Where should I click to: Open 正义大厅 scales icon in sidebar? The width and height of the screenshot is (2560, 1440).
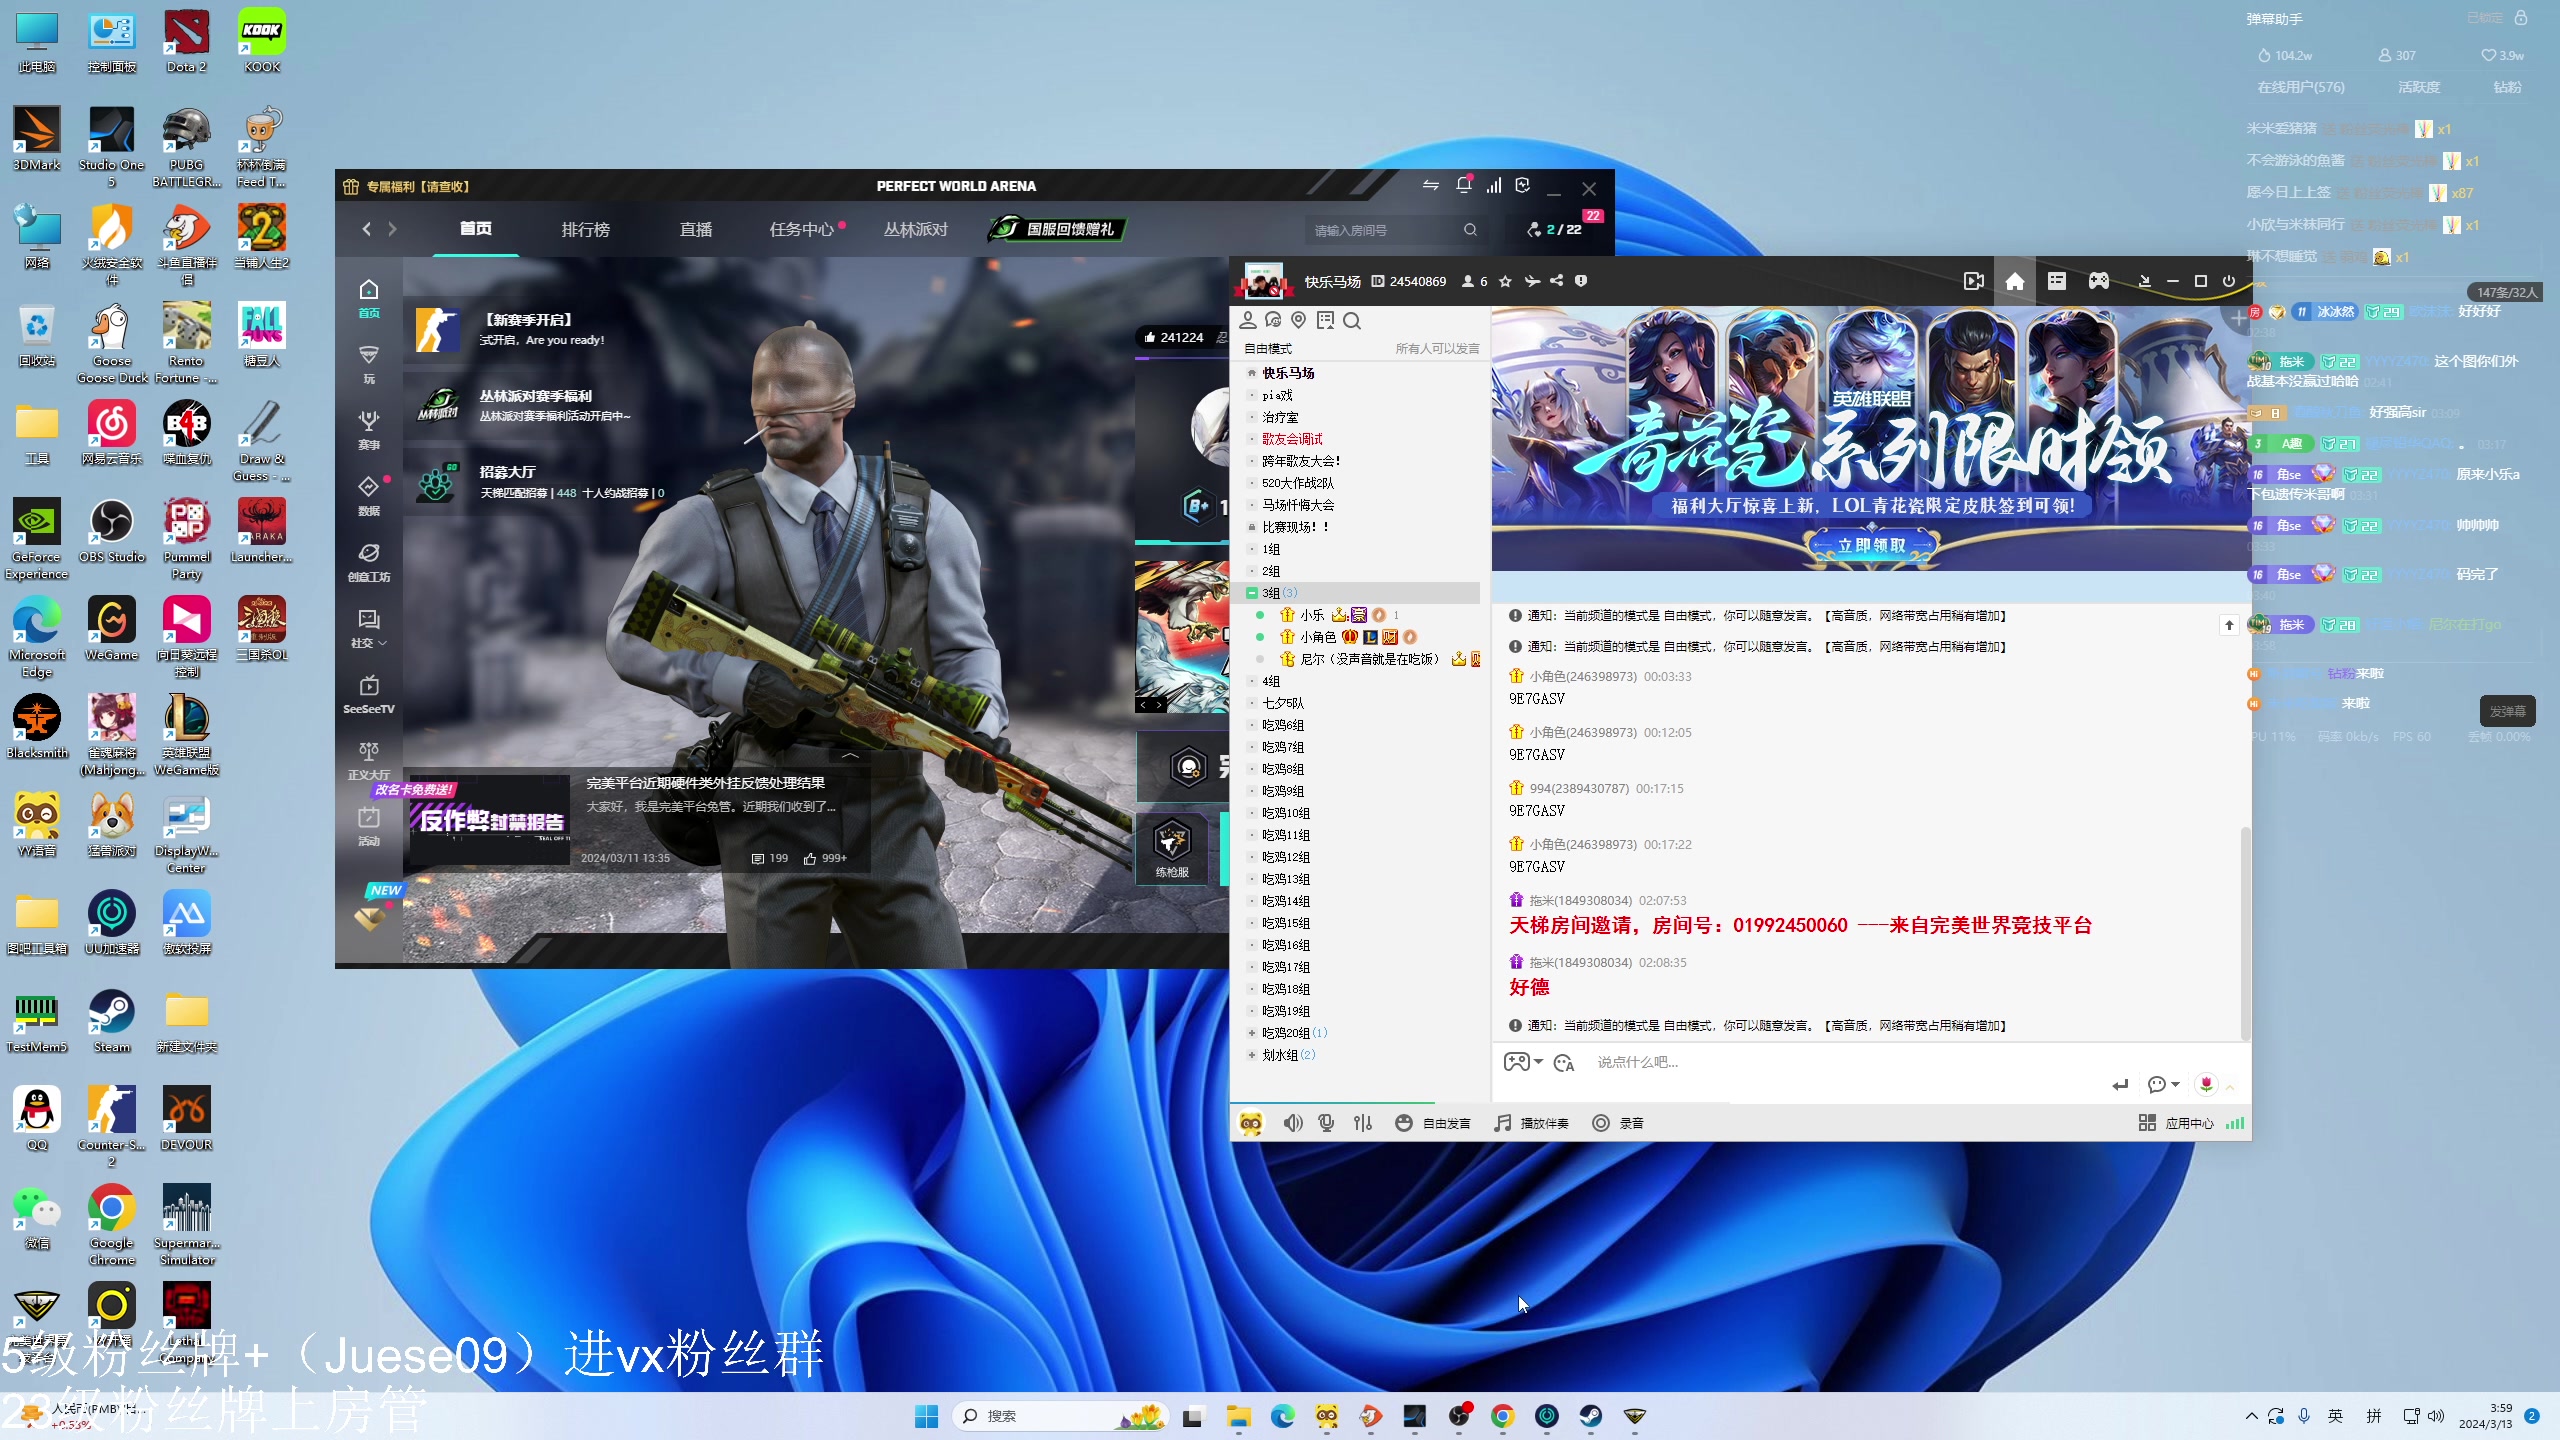369,759
